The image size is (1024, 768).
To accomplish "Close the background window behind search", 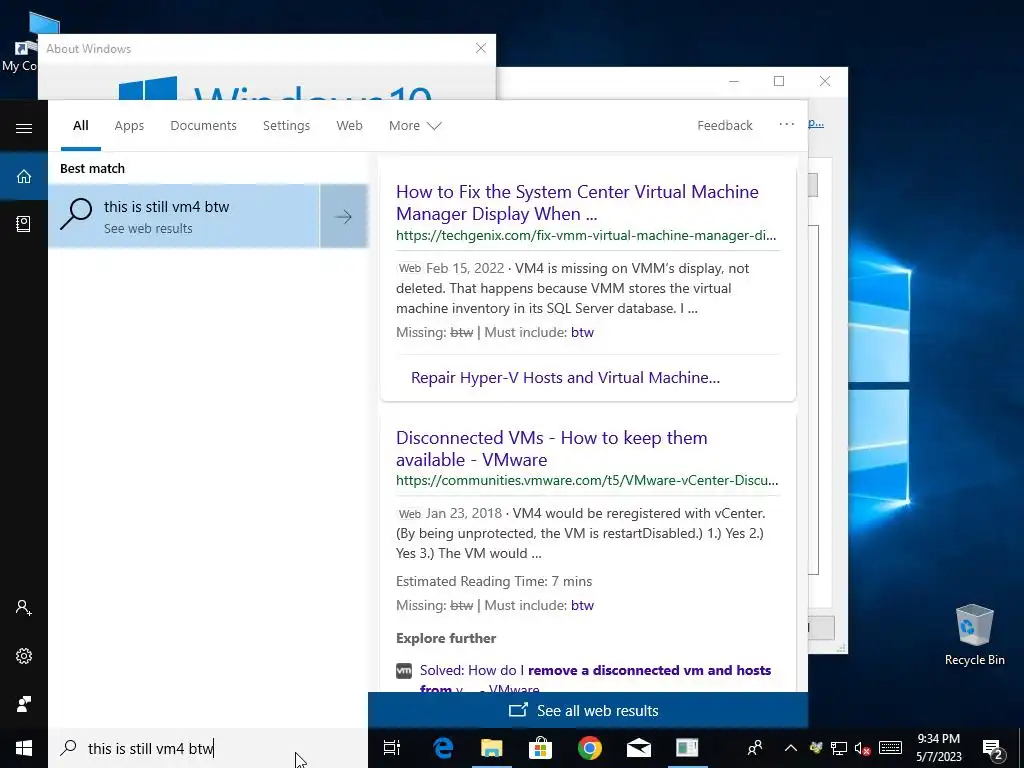I will [825, 81].
